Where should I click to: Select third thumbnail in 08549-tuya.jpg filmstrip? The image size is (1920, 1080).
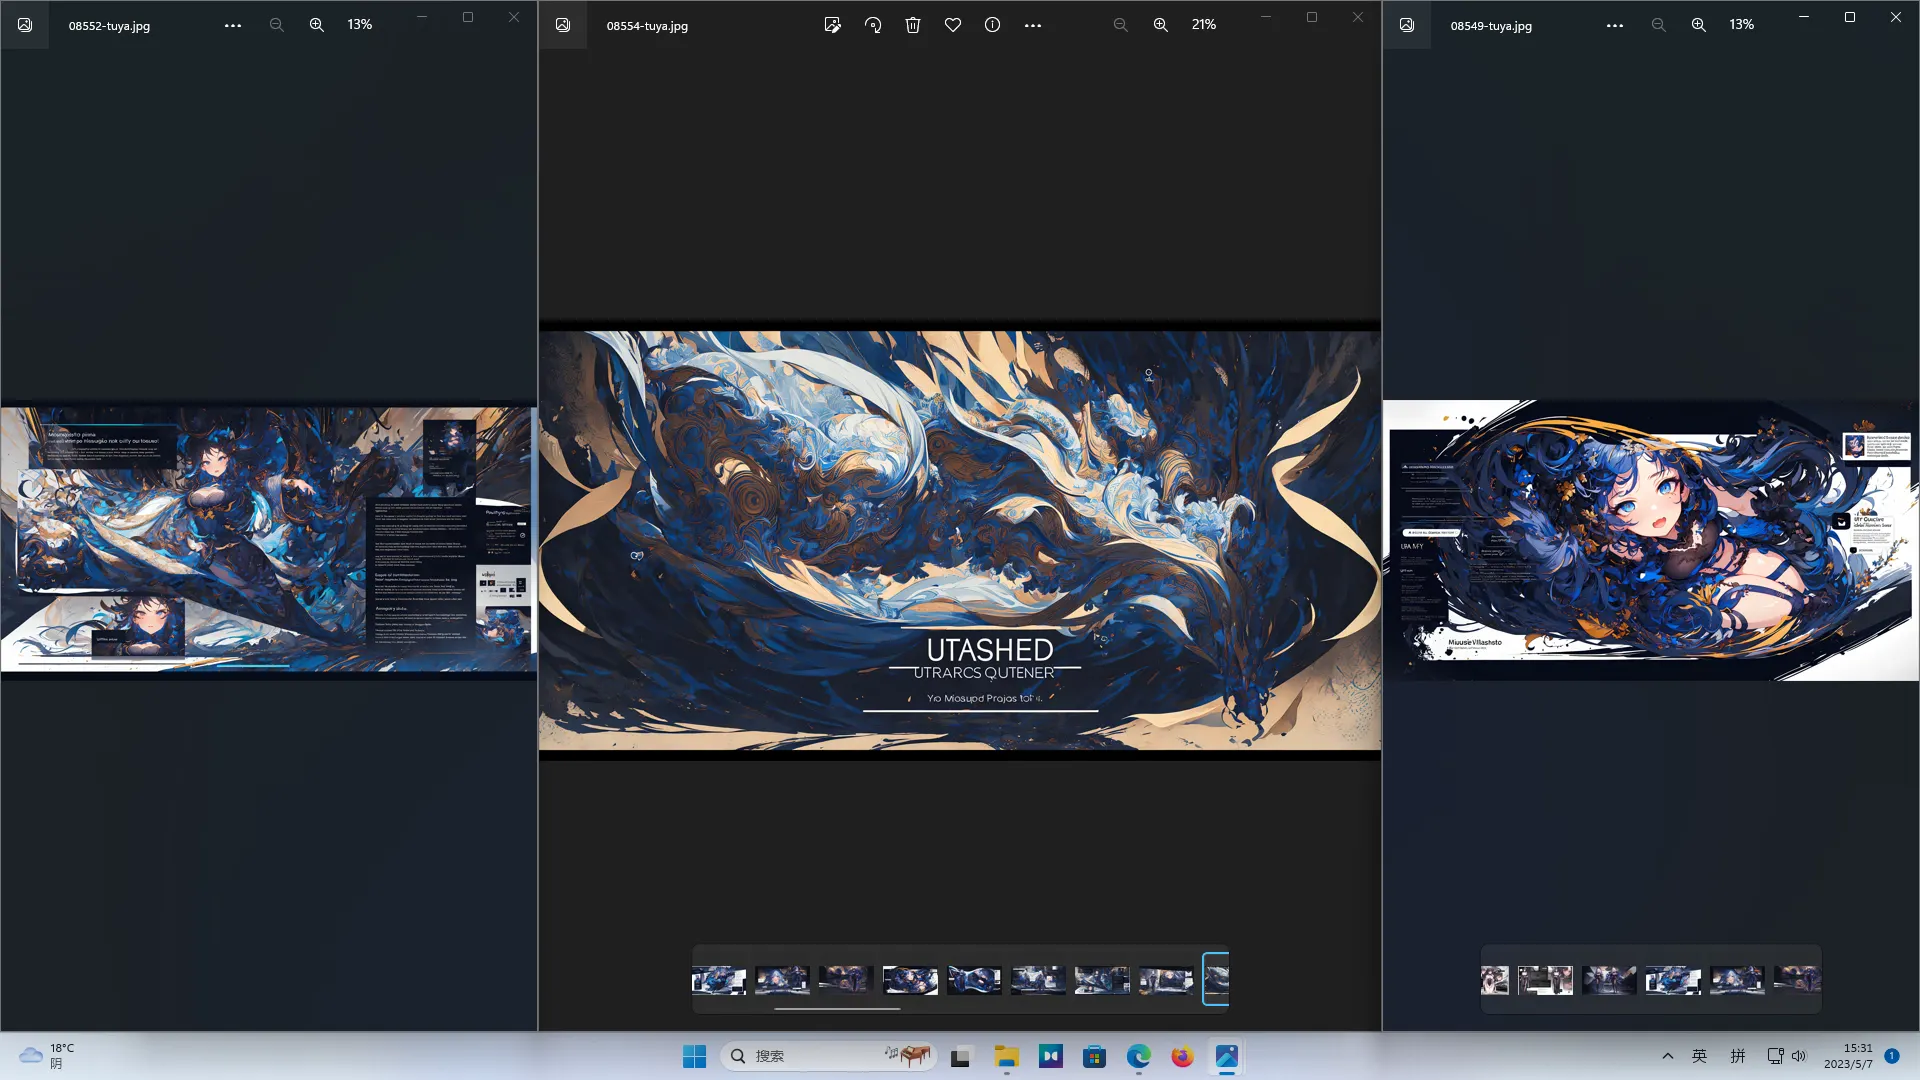click(x=1609, y=980)
